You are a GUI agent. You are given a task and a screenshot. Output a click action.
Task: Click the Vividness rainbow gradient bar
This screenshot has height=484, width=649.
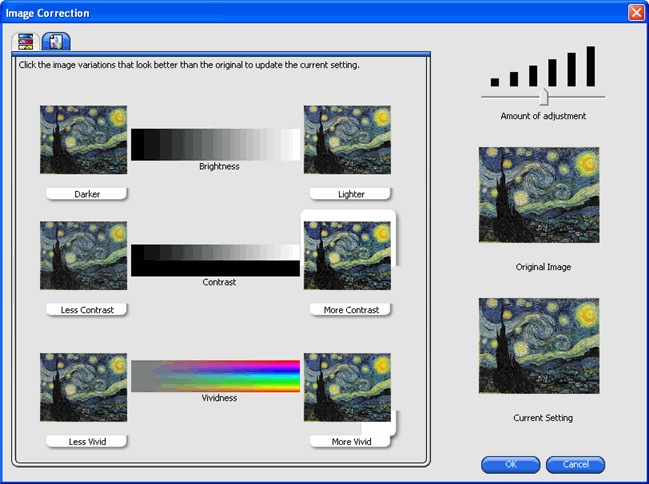click(216, 376)
